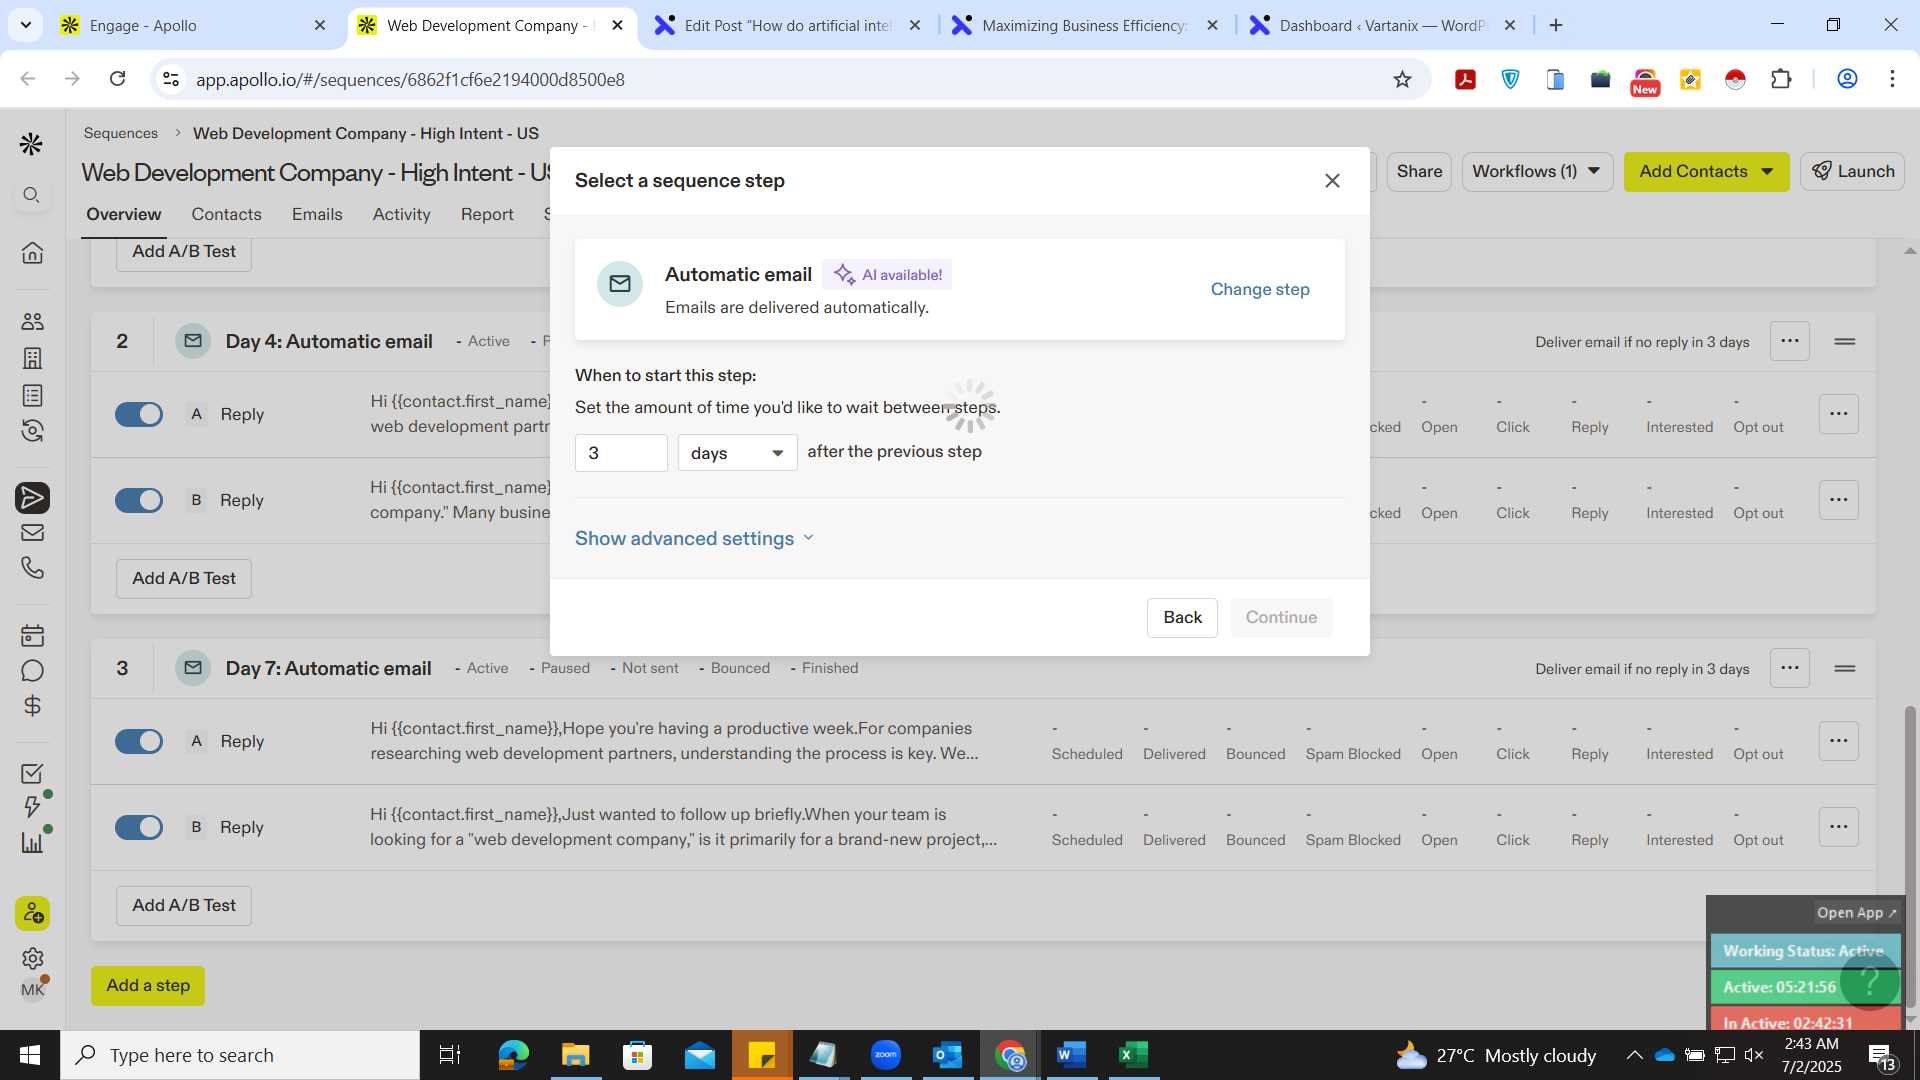Screen dimensions: 1920x1080
Task: Reload the Apollo page
Action: point(117,79)
